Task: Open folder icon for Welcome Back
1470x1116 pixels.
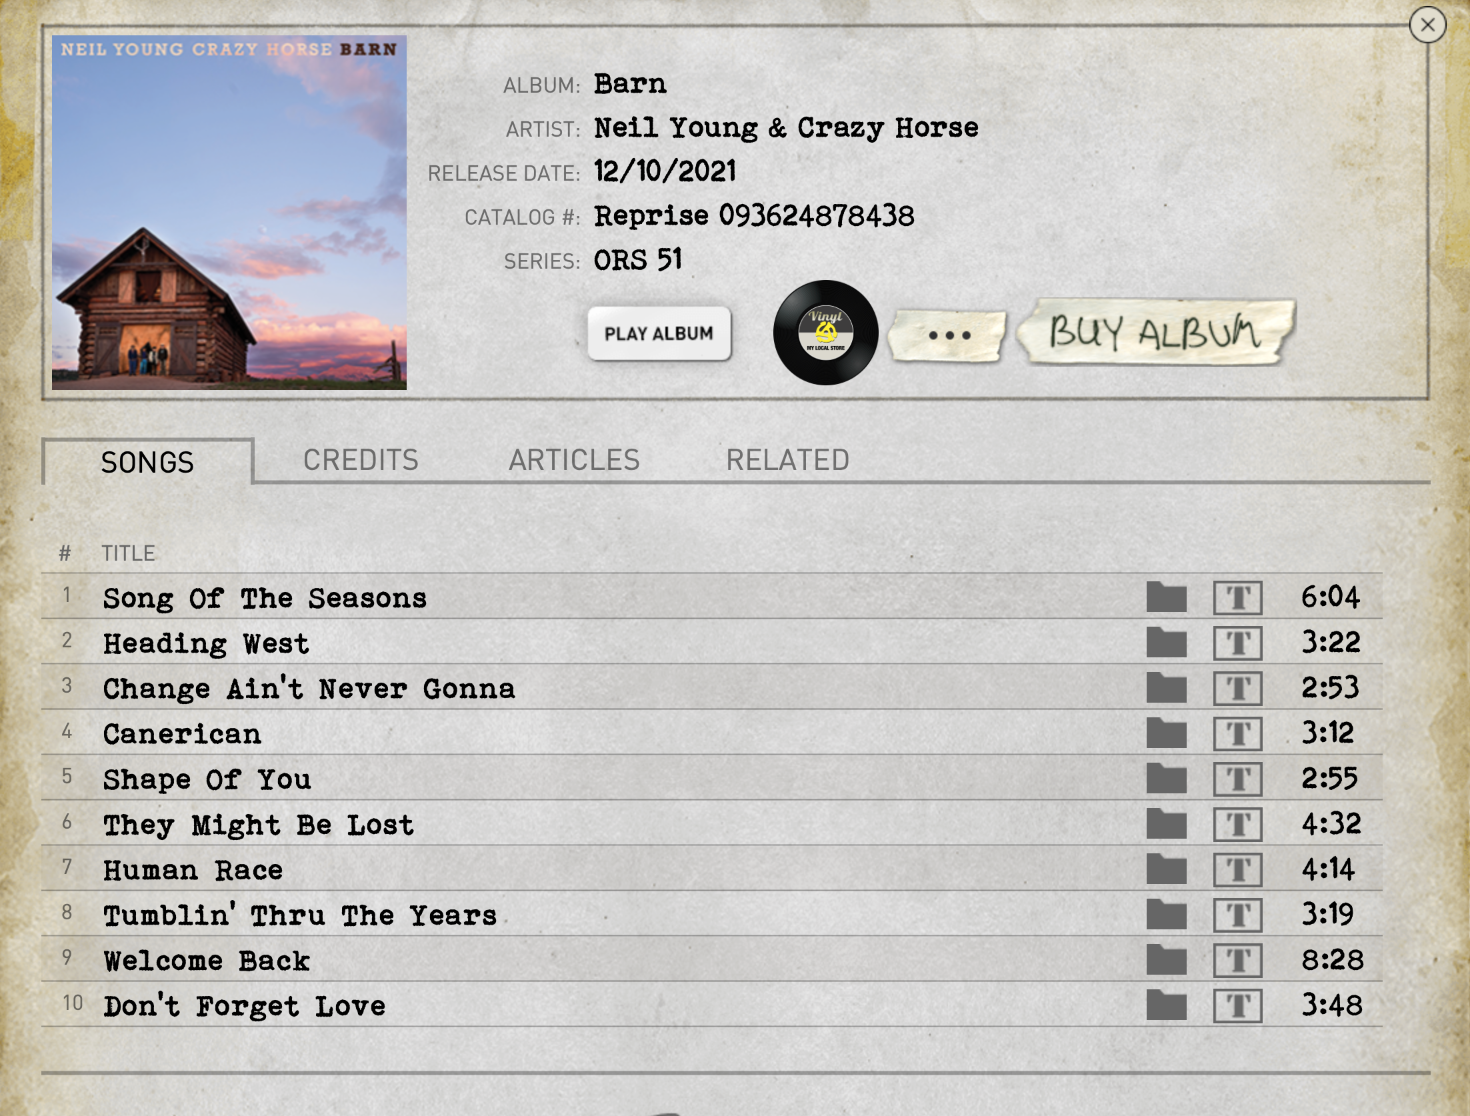Action: click(1166, 960)
